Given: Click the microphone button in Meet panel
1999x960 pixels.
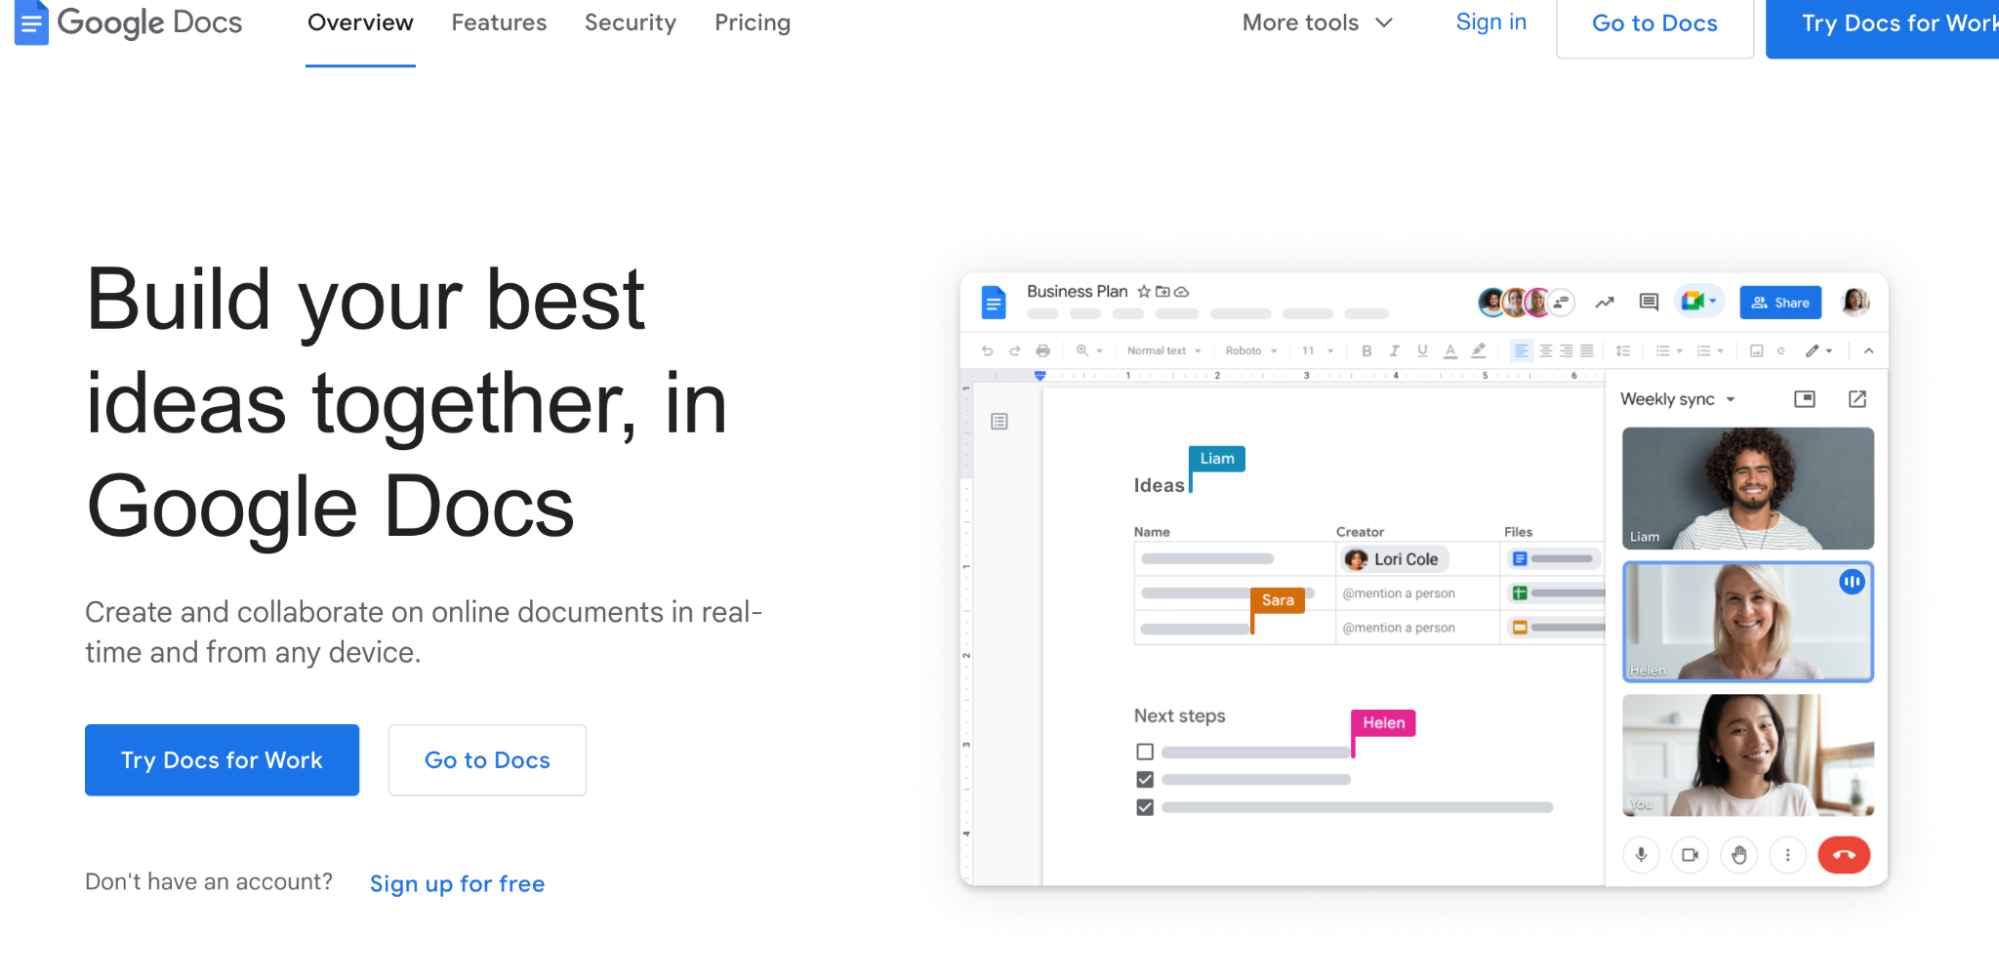Looking at the screenshot, I should pyautogui.click(x=1641, y=855).
